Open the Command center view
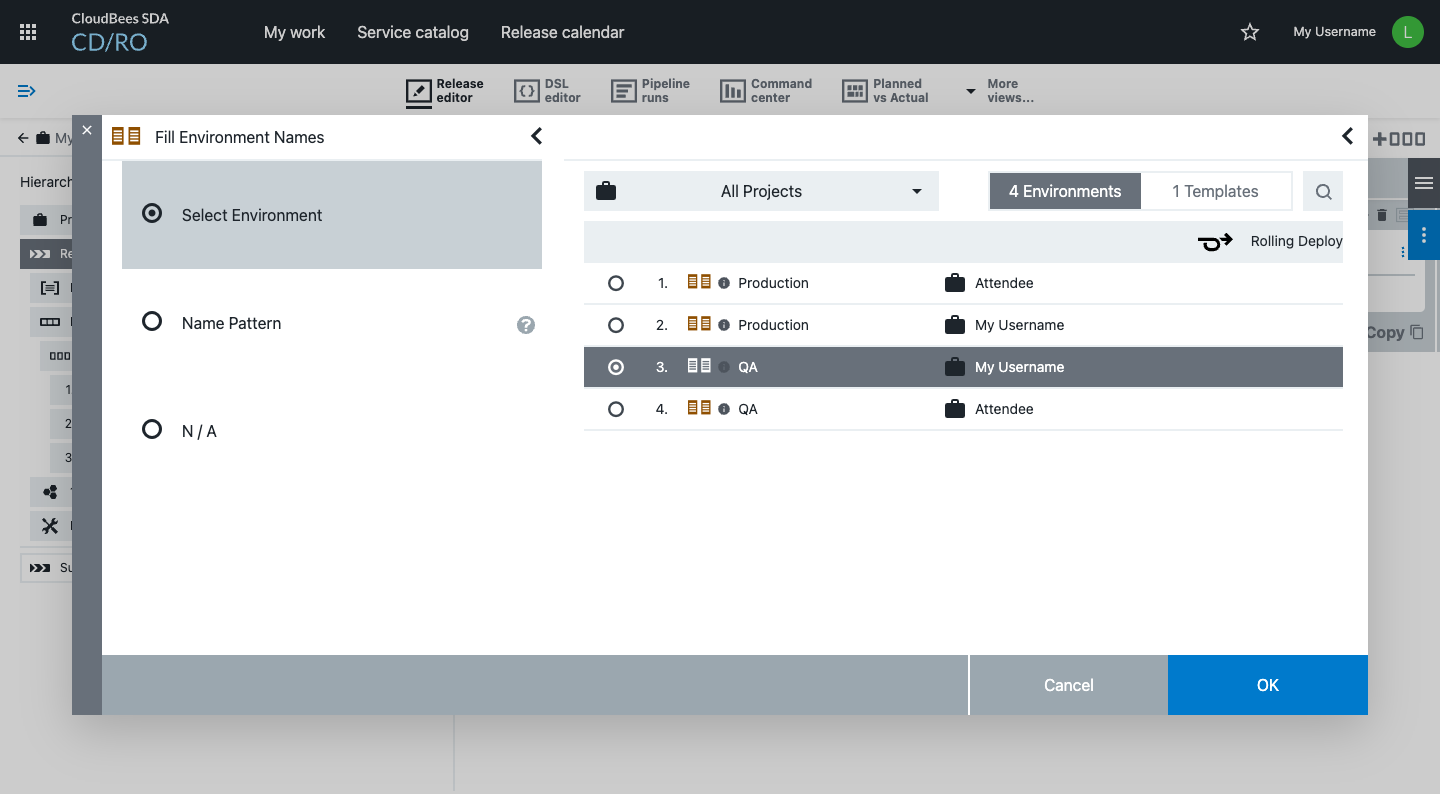The width and height of the screenshot is (1440, 794). tap(766, 91)
